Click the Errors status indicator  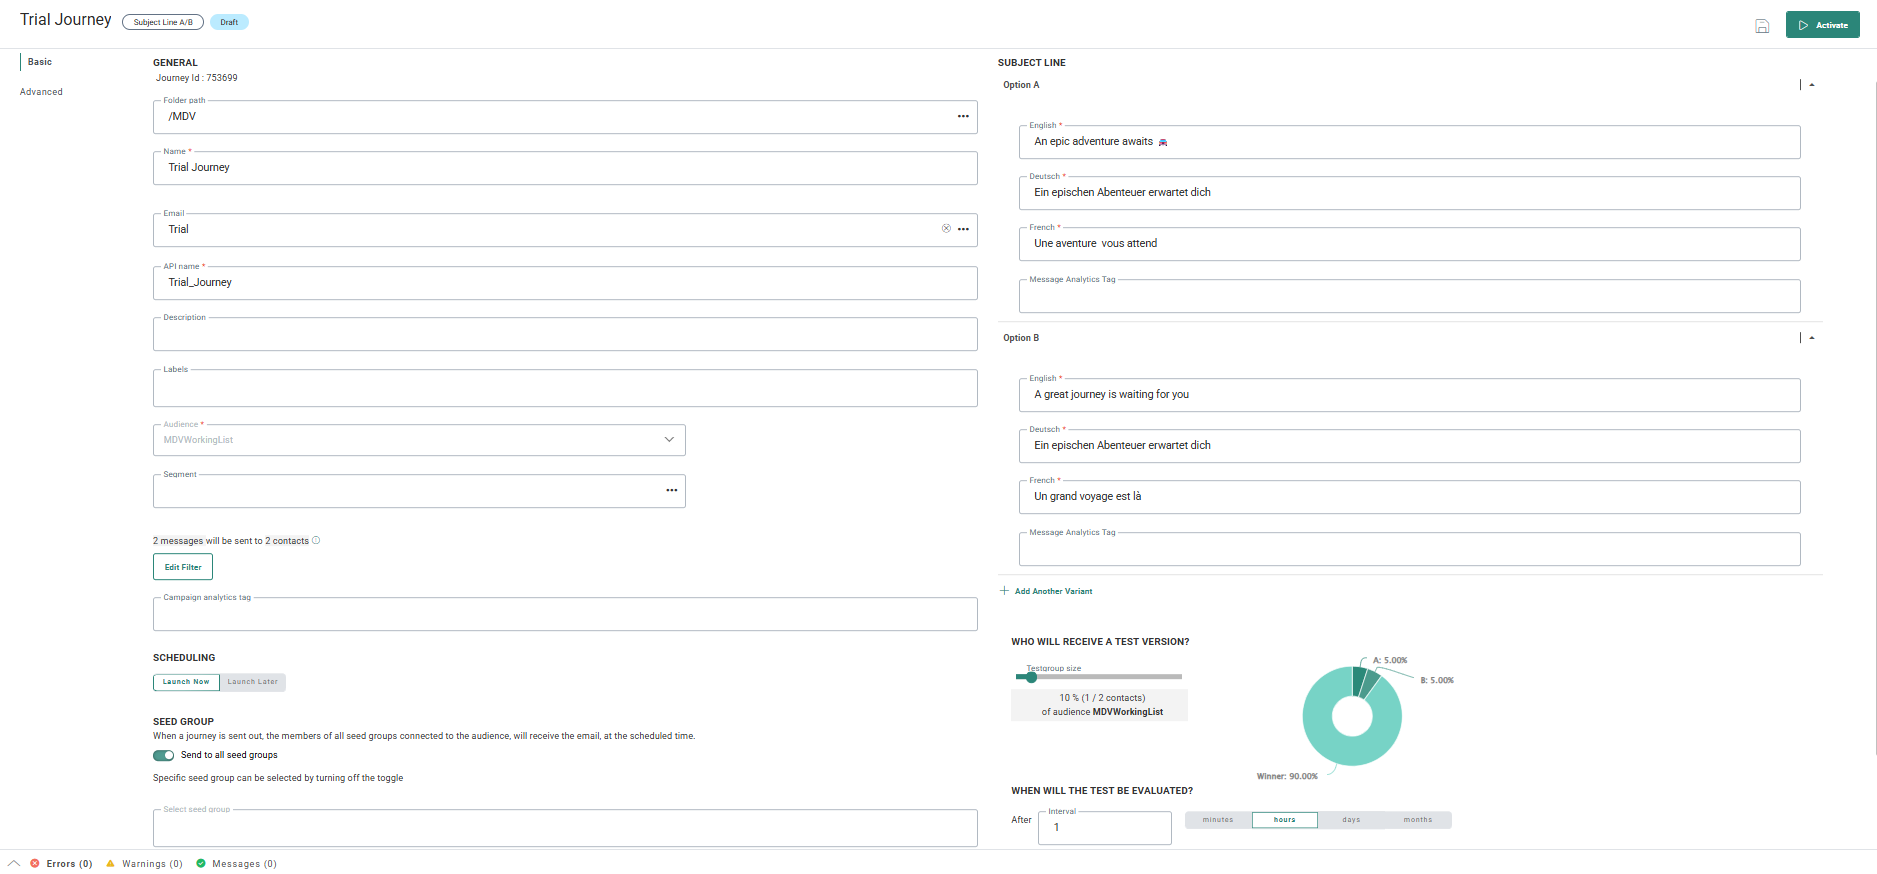(61, 864)
